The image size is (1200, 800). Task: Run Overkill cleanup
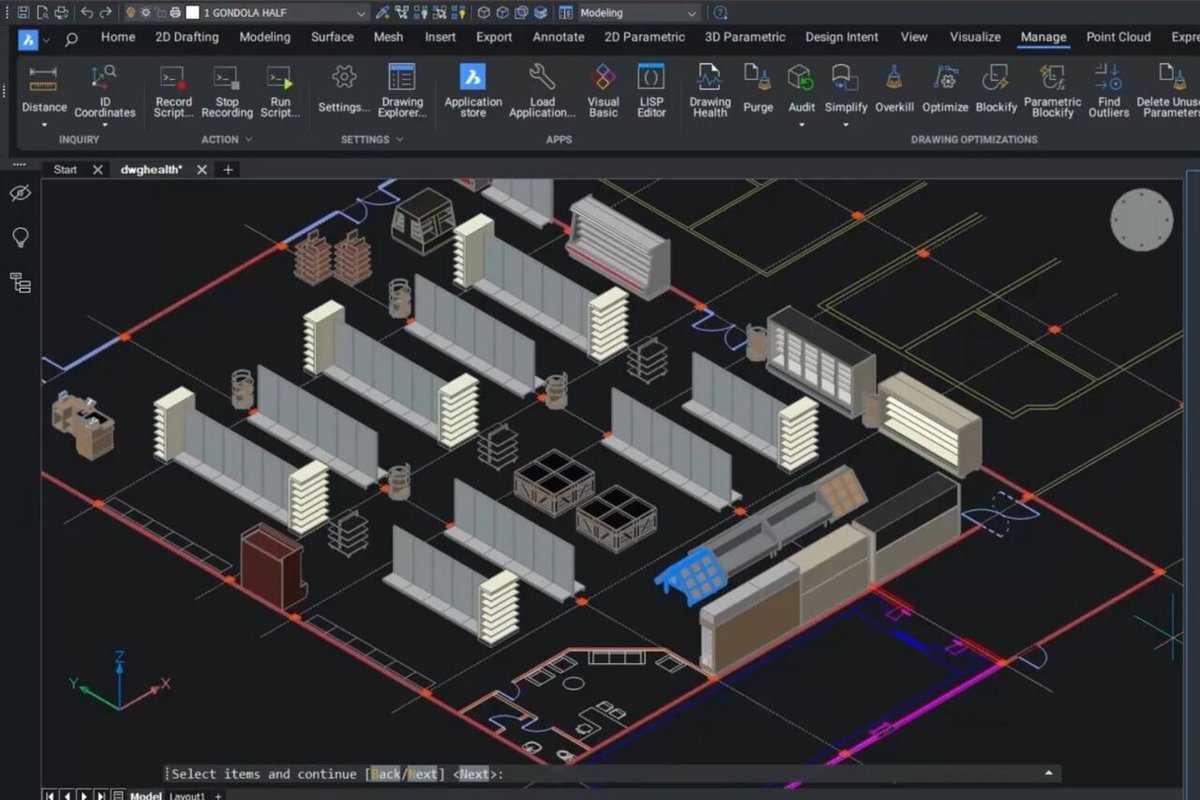tap(894, 90)
